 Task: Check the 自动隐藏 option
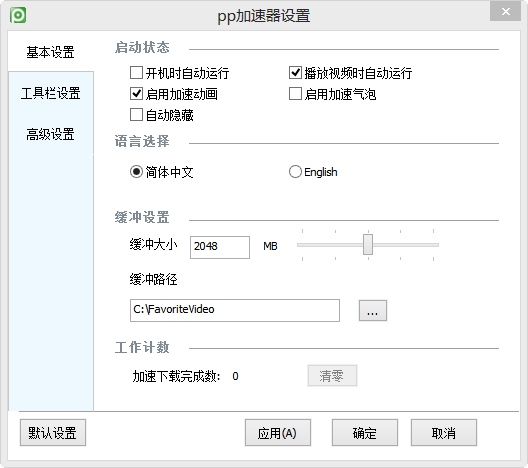136,115
